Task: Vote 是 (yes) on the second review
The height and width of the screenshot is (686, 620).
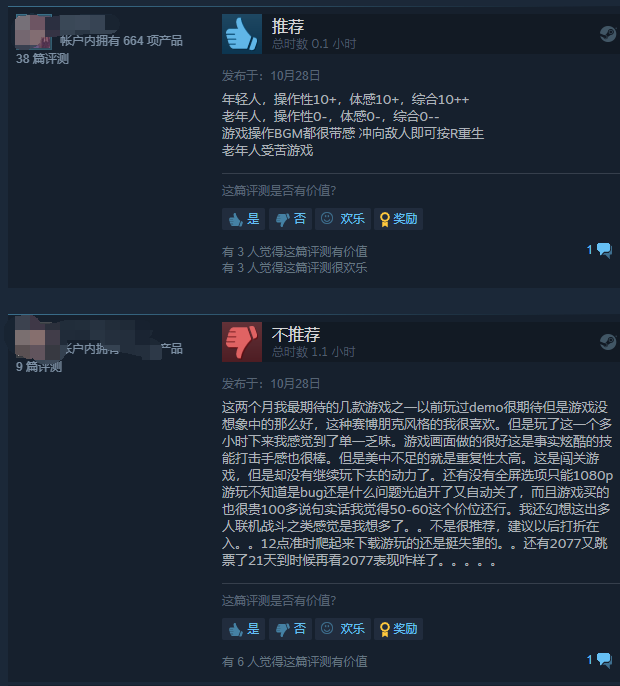Action: [x=244, y=629]
